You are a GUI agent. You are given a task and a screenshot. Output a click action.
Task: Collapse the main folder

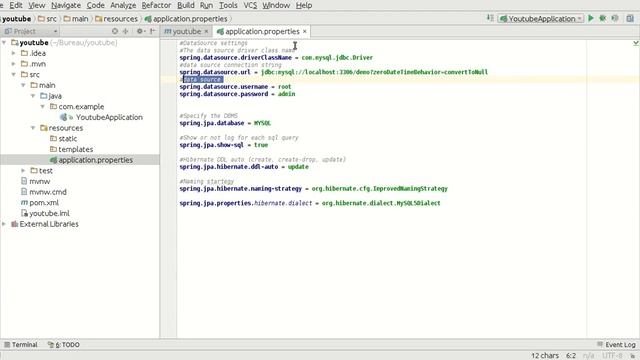click(x=23, y=85)
